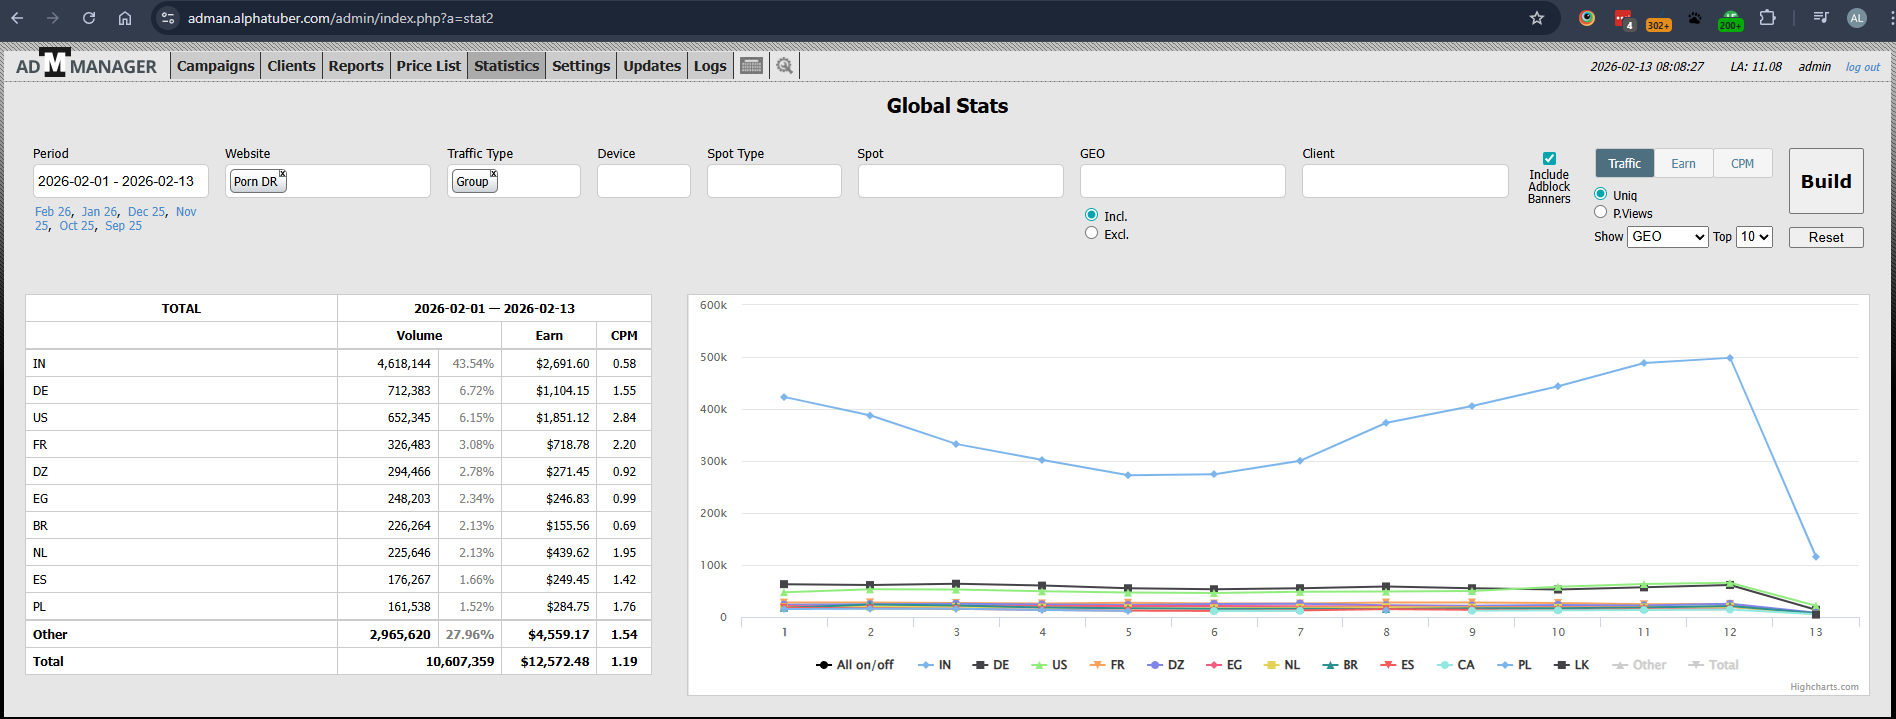
Task: Click the browser media control icon
Action: [1821, 18]
